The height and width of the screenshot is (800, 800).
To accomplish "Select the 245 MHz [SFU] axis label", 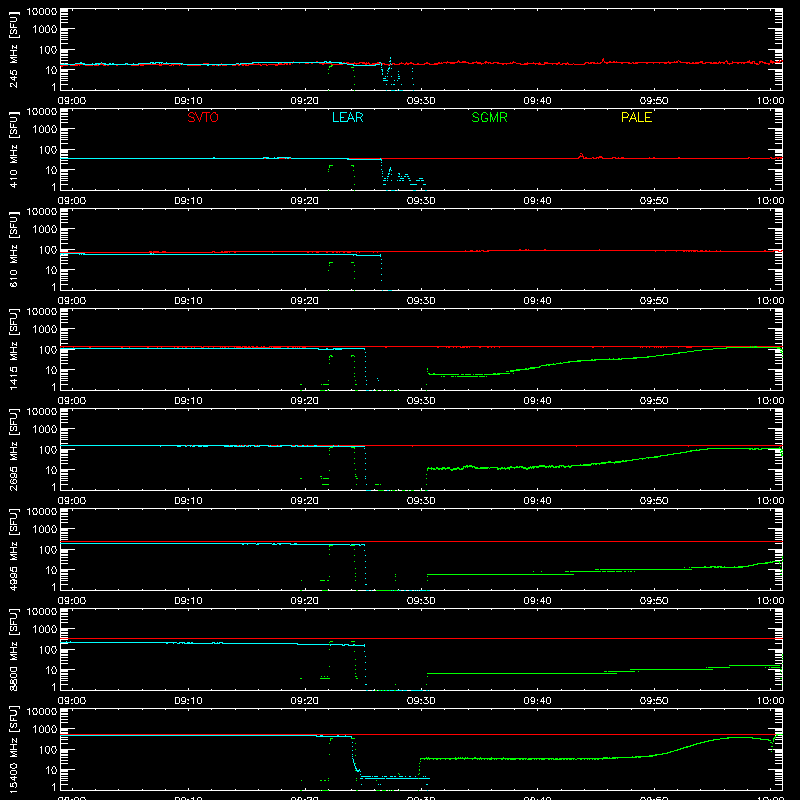I will (13, 49).
